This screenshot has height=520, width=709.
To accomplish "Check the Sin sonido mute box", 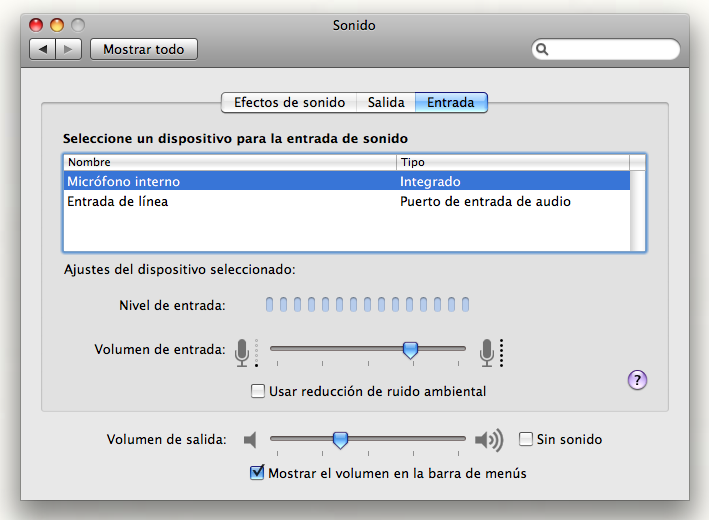I will [x=526, y=439].
